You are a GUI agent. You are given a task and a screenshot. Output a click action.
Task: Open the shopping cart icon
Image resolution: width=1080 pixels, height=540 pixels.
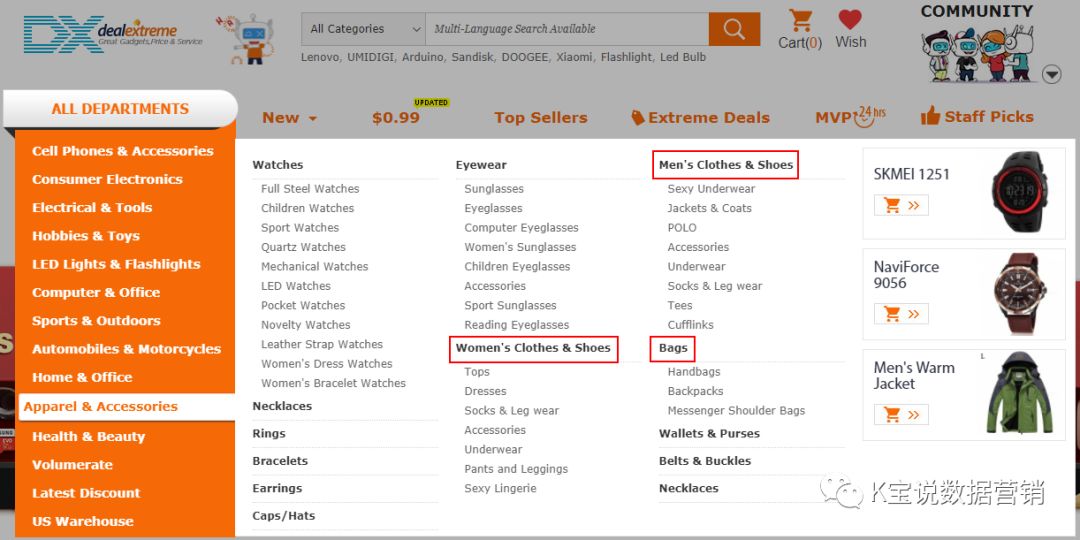800,21
